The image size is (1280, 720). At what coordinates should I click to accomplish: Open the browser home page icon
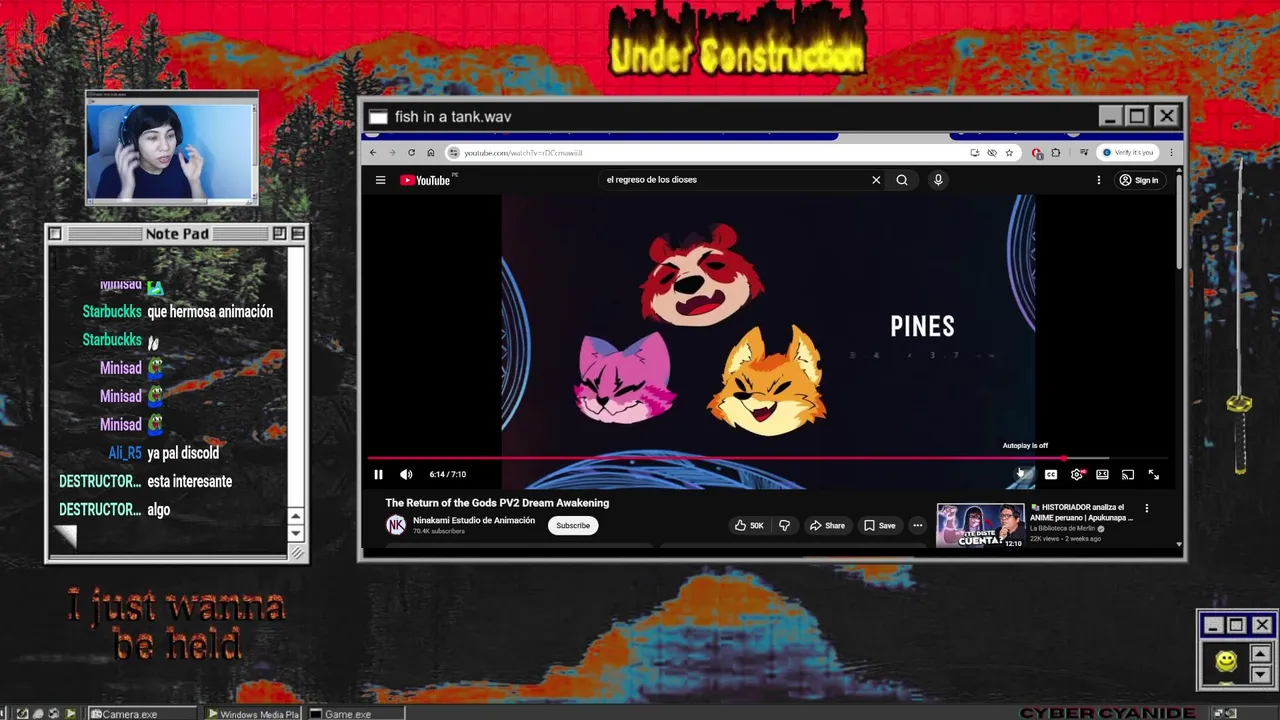coord(431,153)
